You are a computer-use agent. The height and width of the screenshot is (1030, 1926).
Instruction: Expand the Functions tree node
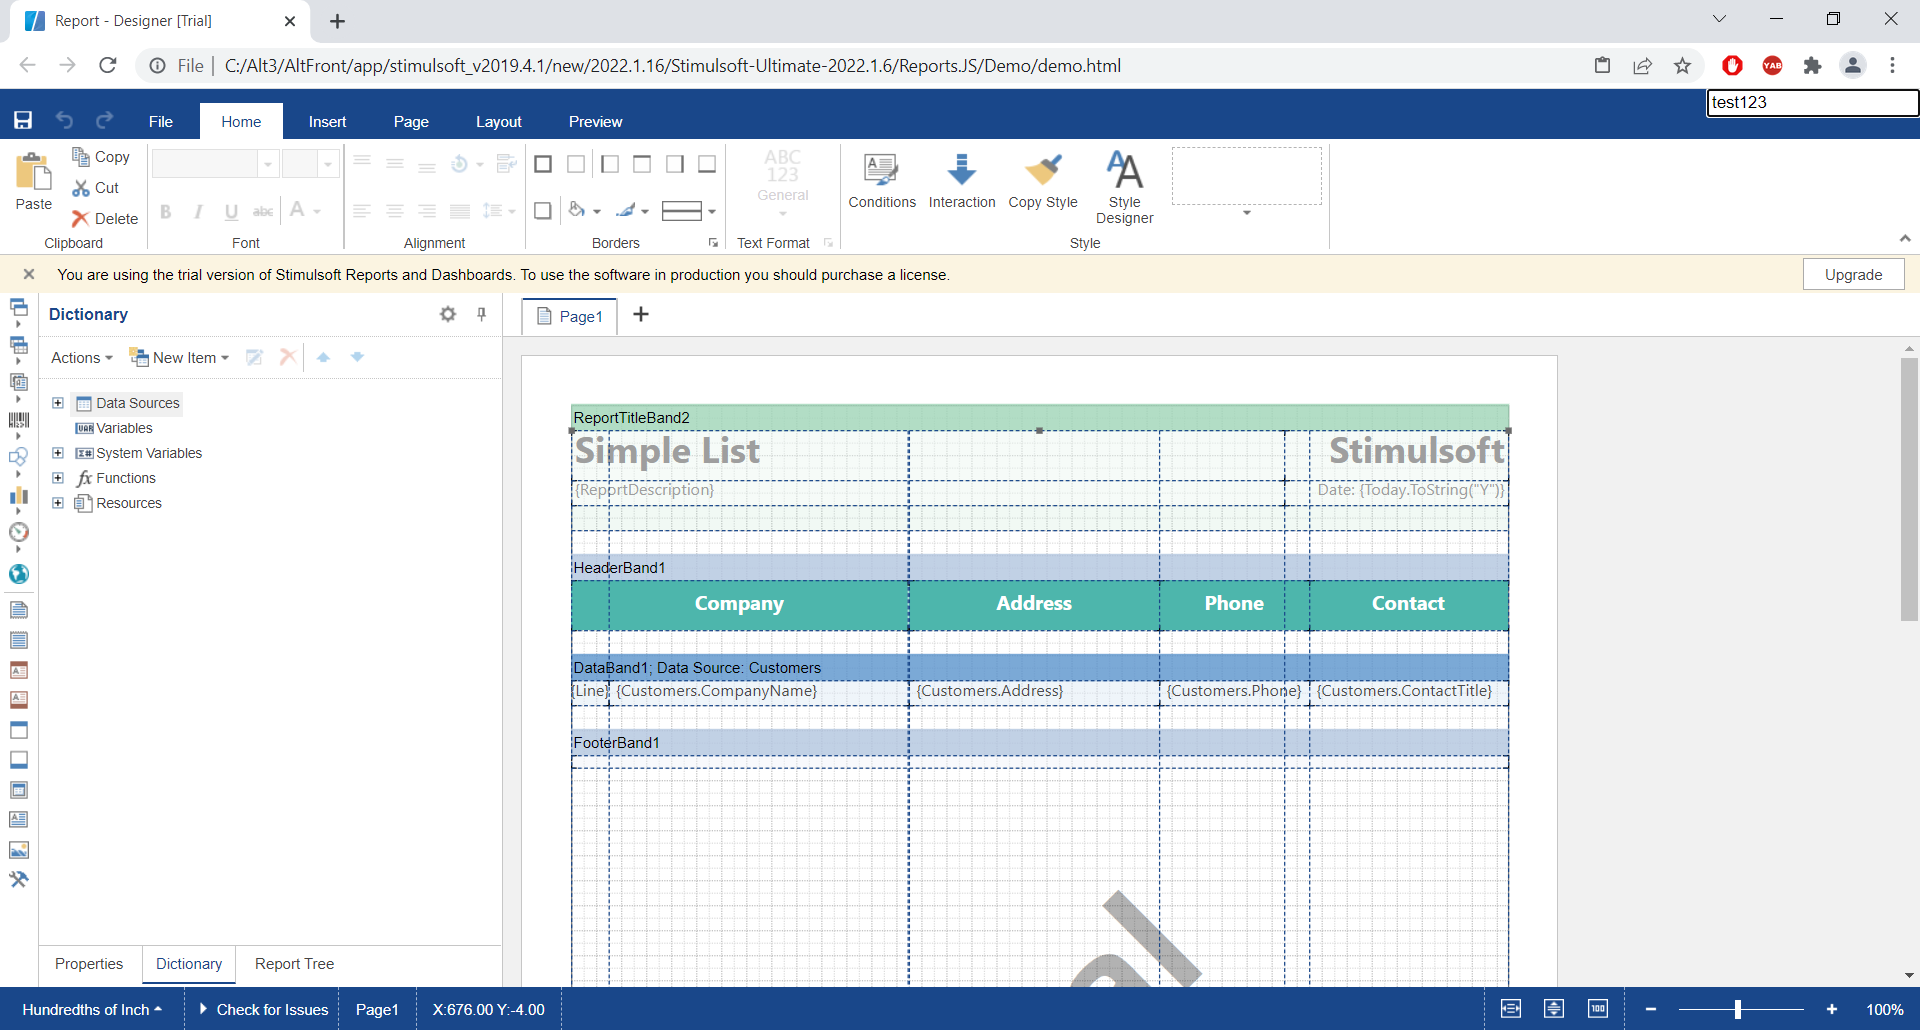pyautogui.click(x=58, y=478)
